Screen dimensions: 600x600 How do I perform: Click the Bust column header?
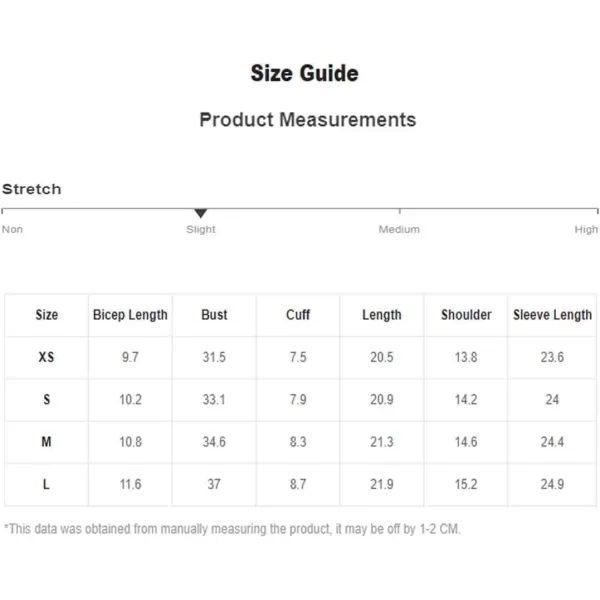coord(214,315)
